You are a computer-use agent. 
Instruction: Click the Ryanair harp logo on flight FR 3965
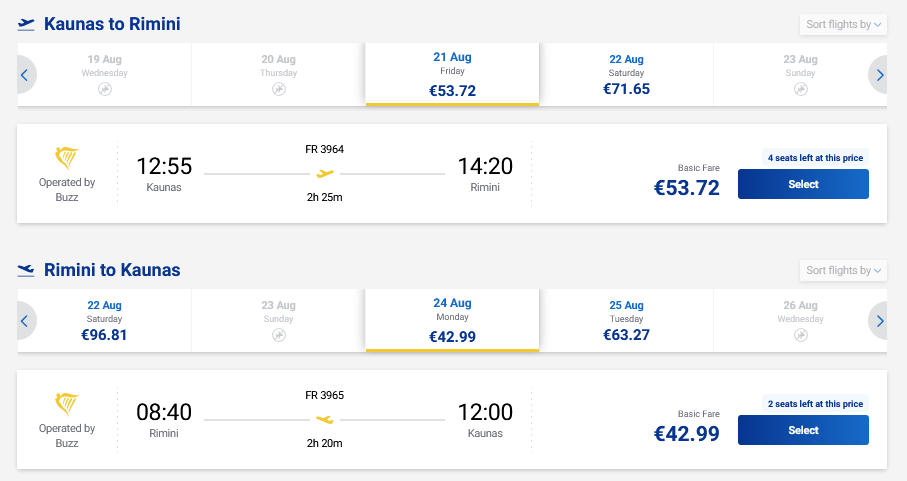point(67,405)
